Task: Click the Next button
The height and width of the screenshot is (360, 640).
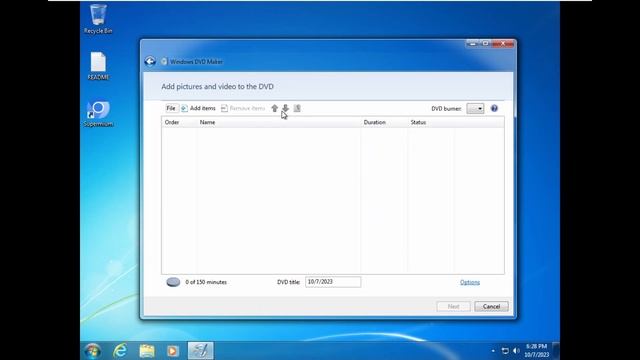Action: [x=453, y=306]
